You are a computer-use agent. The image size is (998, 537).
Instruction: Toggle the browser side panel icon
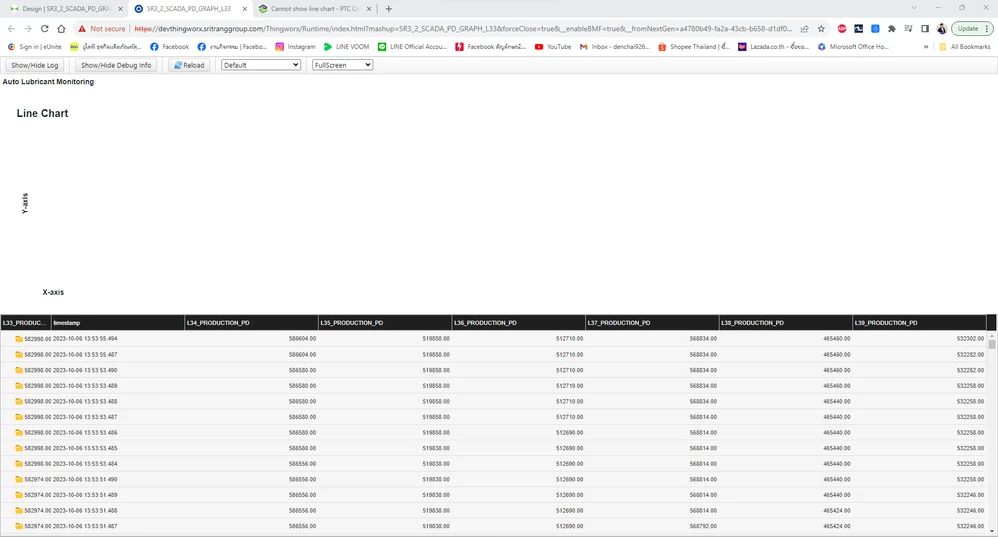[x=925, y=29]
